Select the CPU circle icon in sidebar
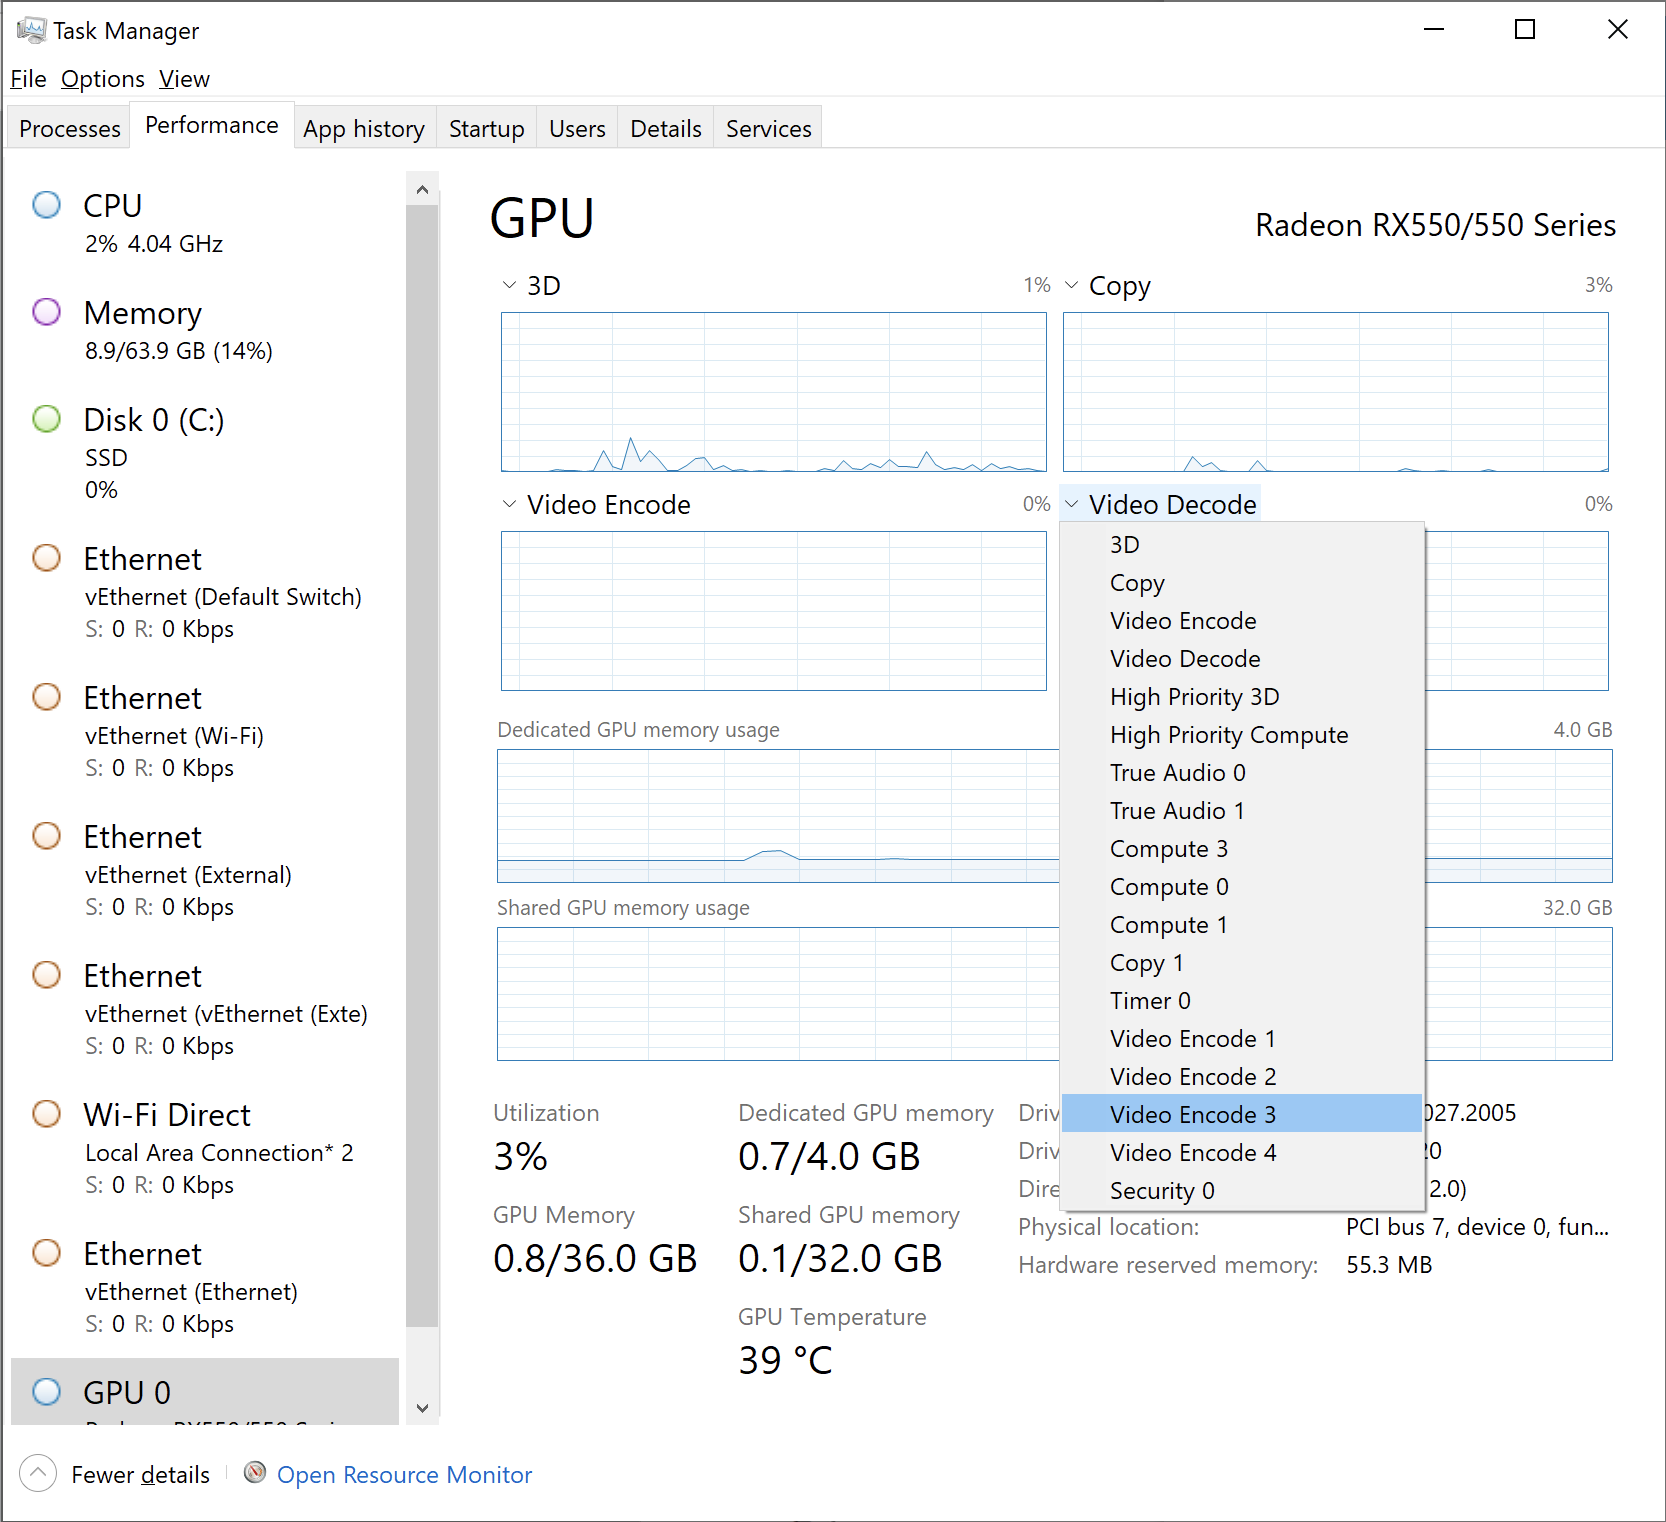Viewport: 1666px width, 1522px height. point(47,205)
